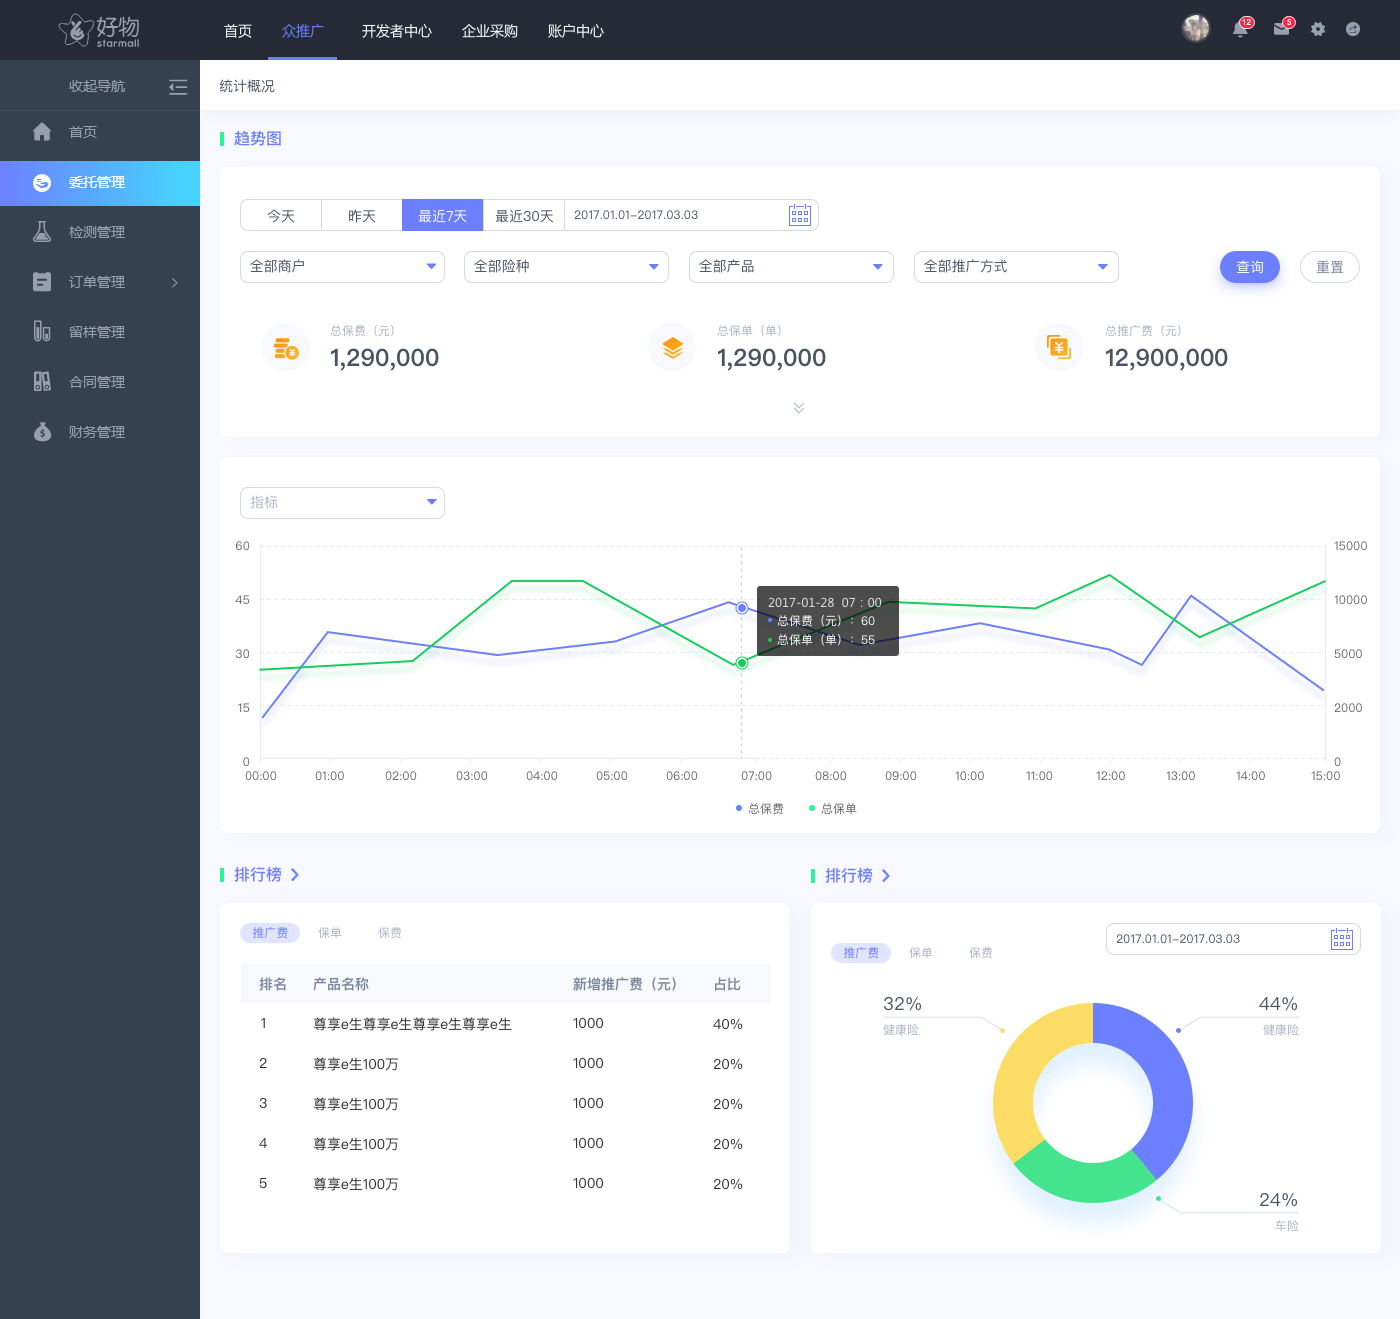Select the 昨天 time range
1400x1319 pixels.
[x=362, y=215]
